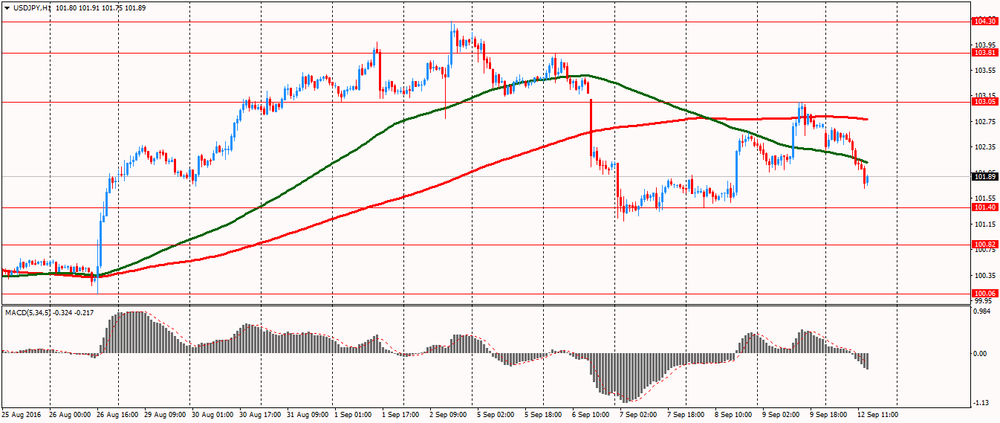Viewport: 1000px width, 423px height.
Task: Click the 102.75 price scale value
Action: (984, 121)
